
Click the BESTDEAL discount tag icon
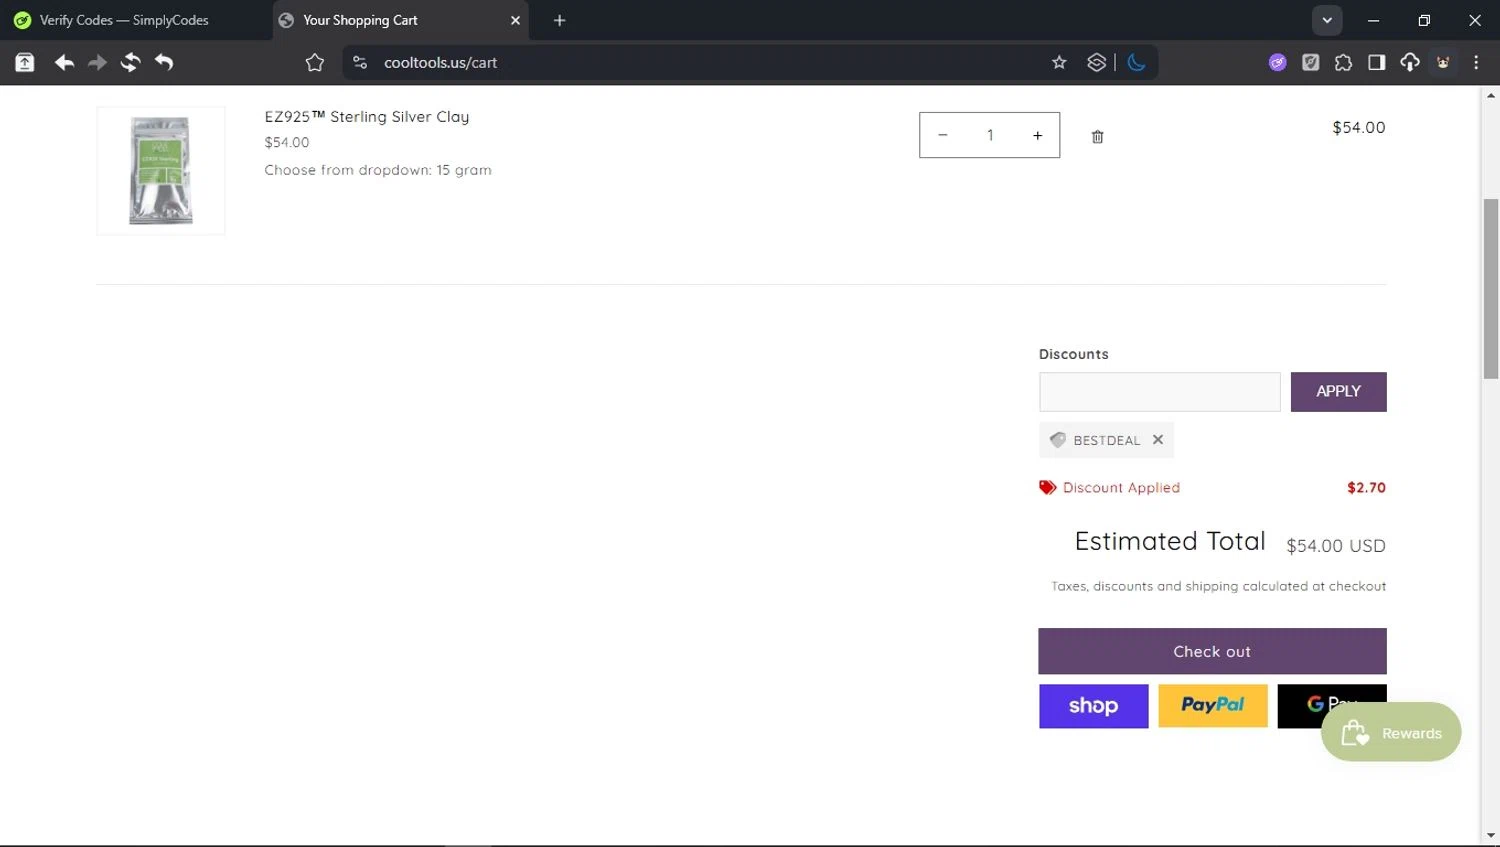tap(1058, 439)
